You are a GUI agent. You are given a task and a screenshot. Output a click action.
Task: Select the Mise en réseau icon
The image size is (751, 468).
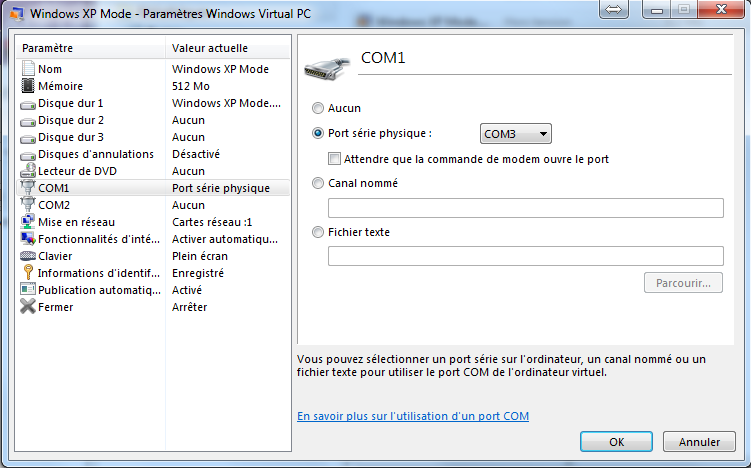(x=28, y=222)
